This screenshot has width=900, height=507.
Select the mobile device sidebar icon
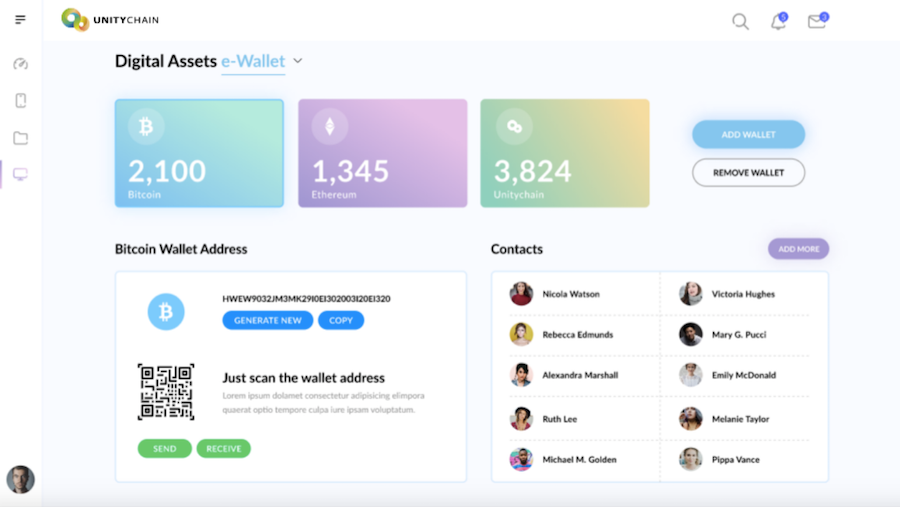pos(21,100)
